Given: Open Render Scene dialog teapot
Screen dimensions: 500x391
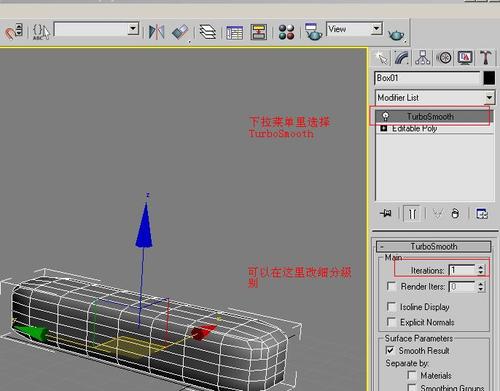Looking at the screenshot, I should (x=313, y=32).
